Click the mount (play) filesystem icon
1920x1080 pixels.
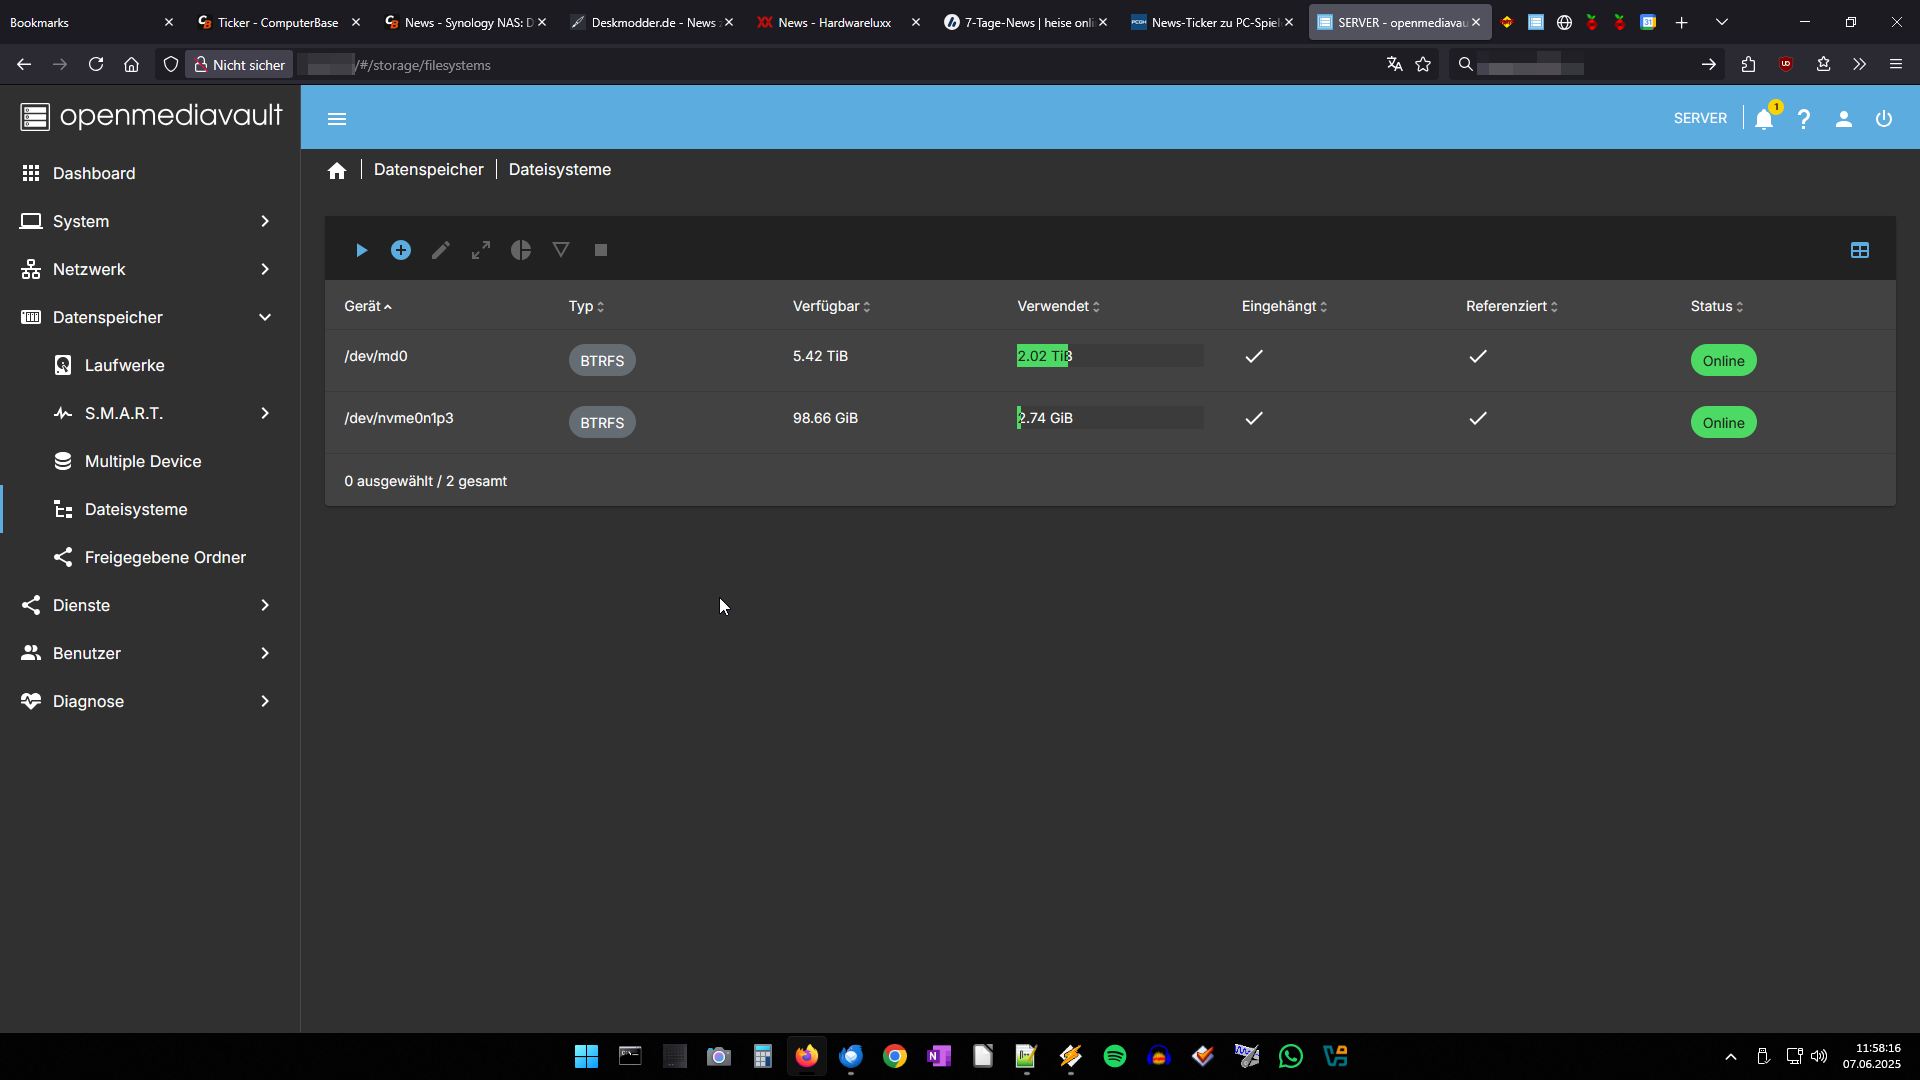coord(361,250)
